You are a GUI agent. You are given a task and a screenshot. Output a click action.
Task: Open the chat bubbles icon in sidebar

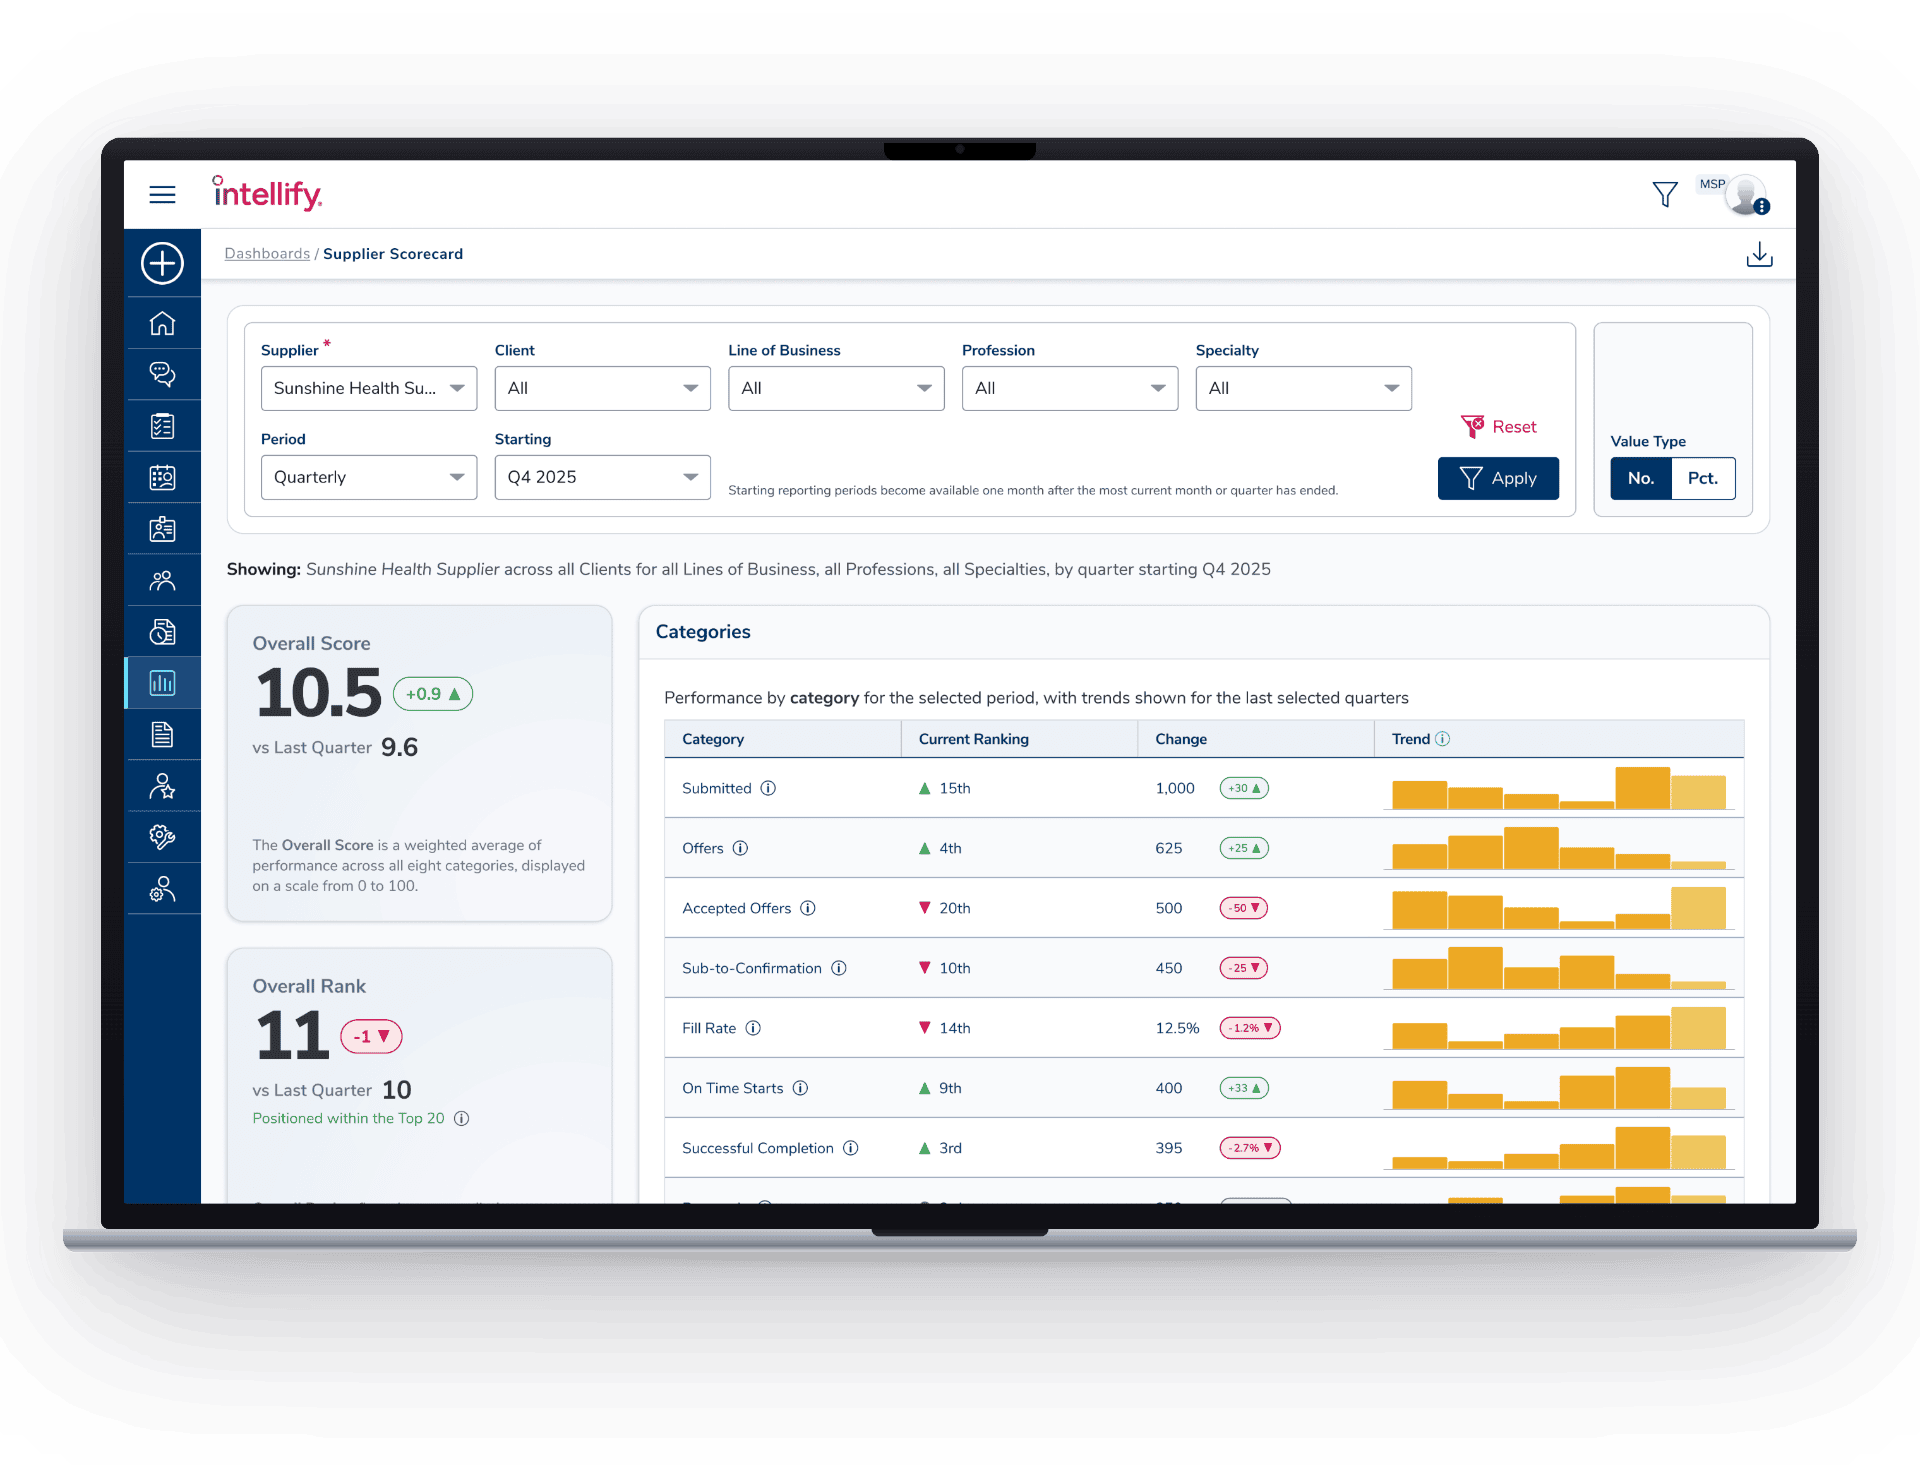point(162,374)
